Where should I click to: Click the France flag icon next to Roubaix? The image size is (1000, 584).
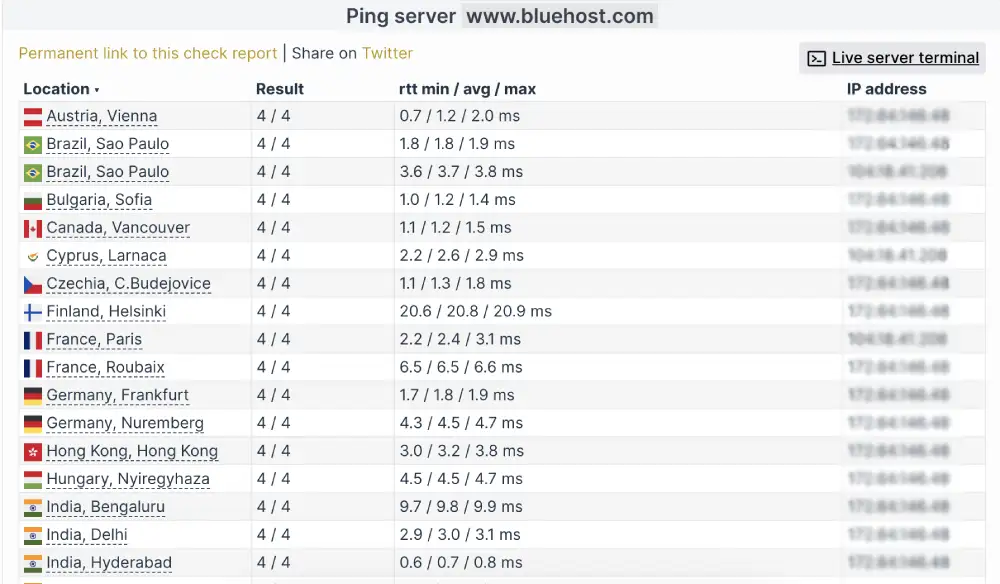point(31,368)
